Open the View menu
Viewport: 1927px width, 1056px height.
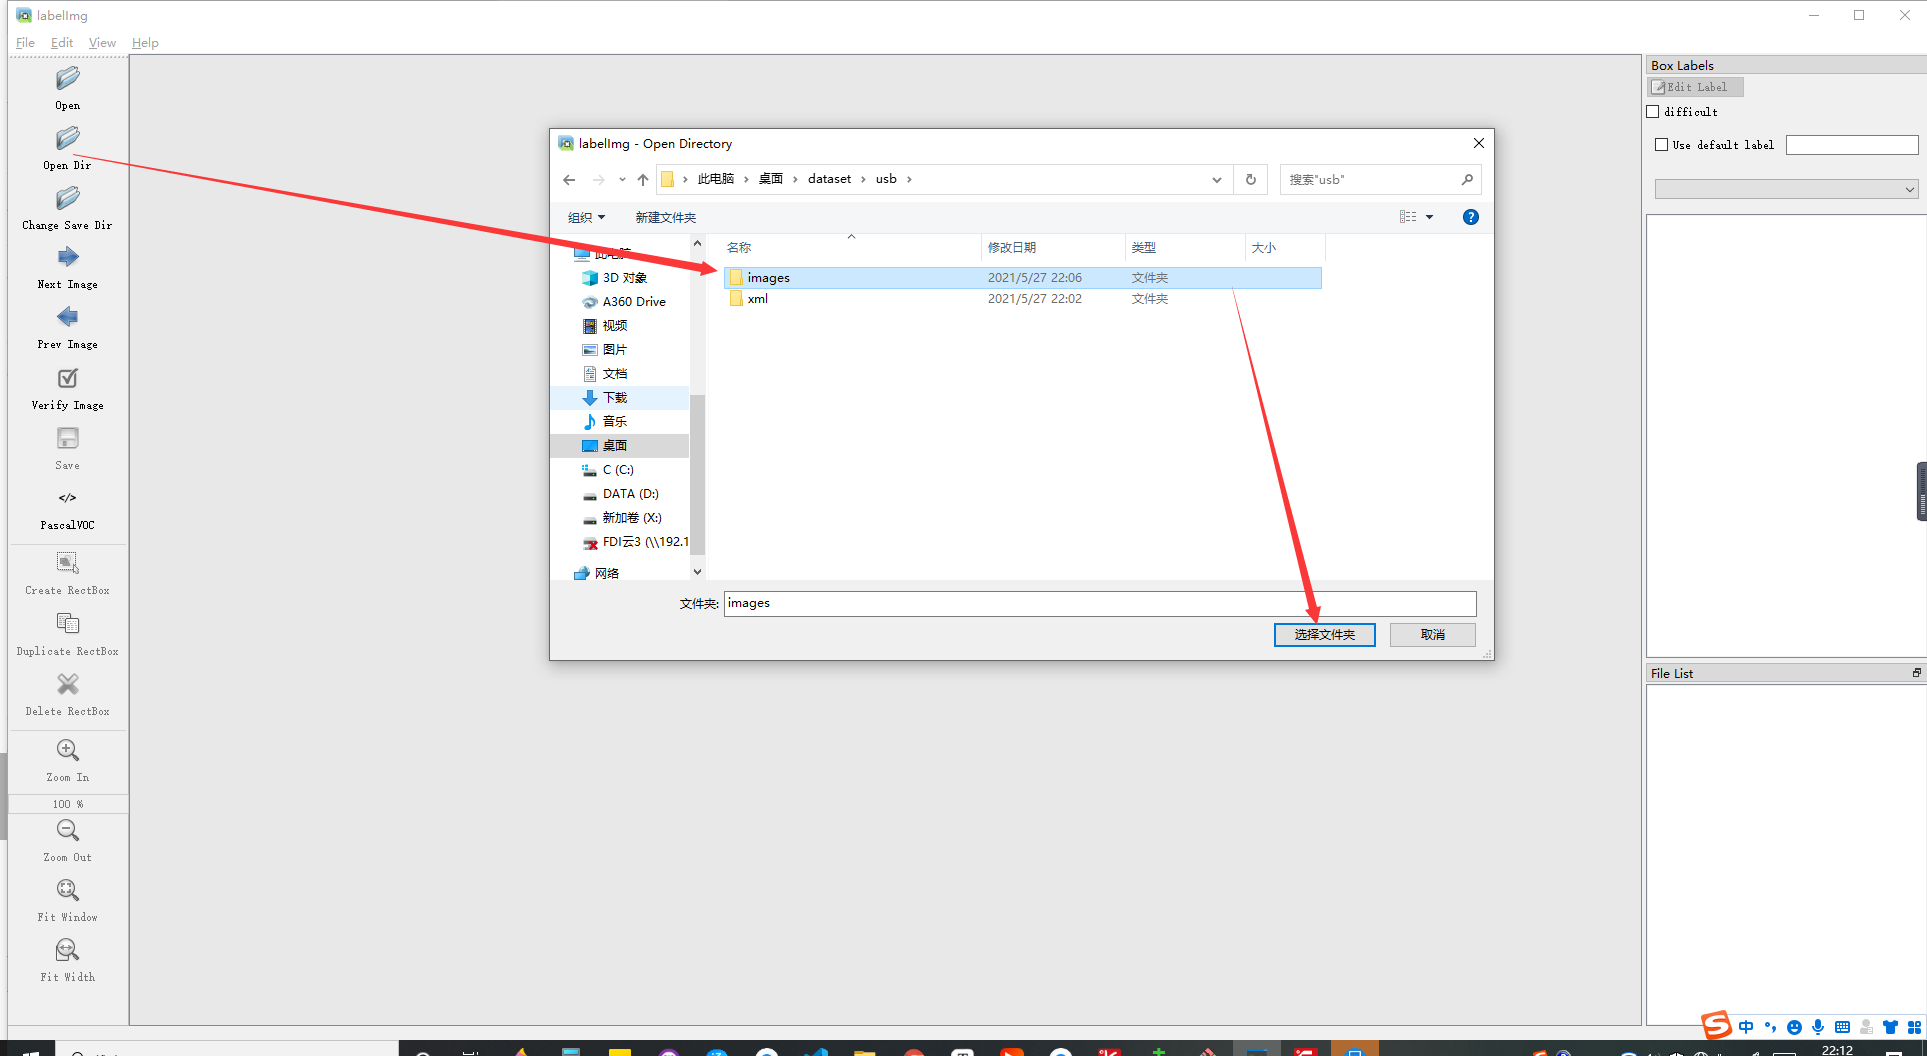pyautogui.click(x=102, y=43)
